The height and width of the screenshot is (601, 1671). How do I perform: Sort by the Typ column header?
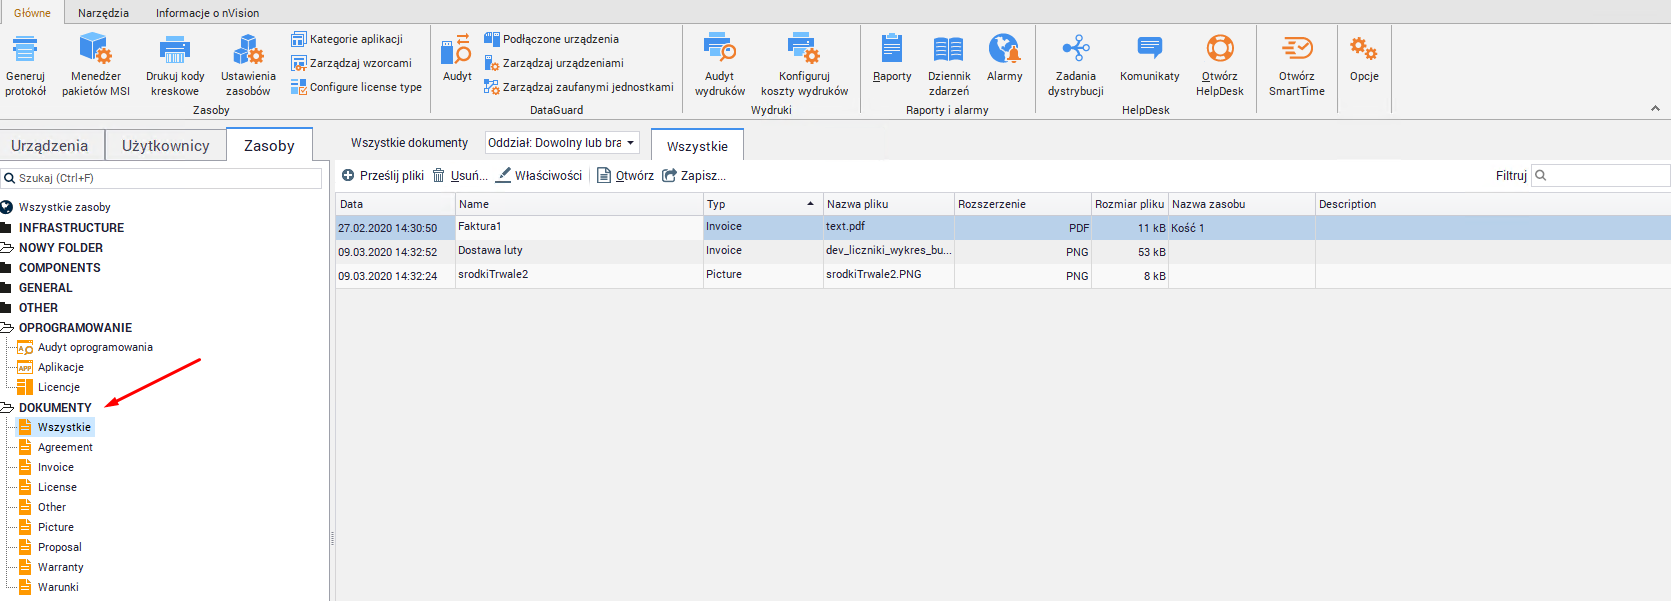click(x=762, y=204)
